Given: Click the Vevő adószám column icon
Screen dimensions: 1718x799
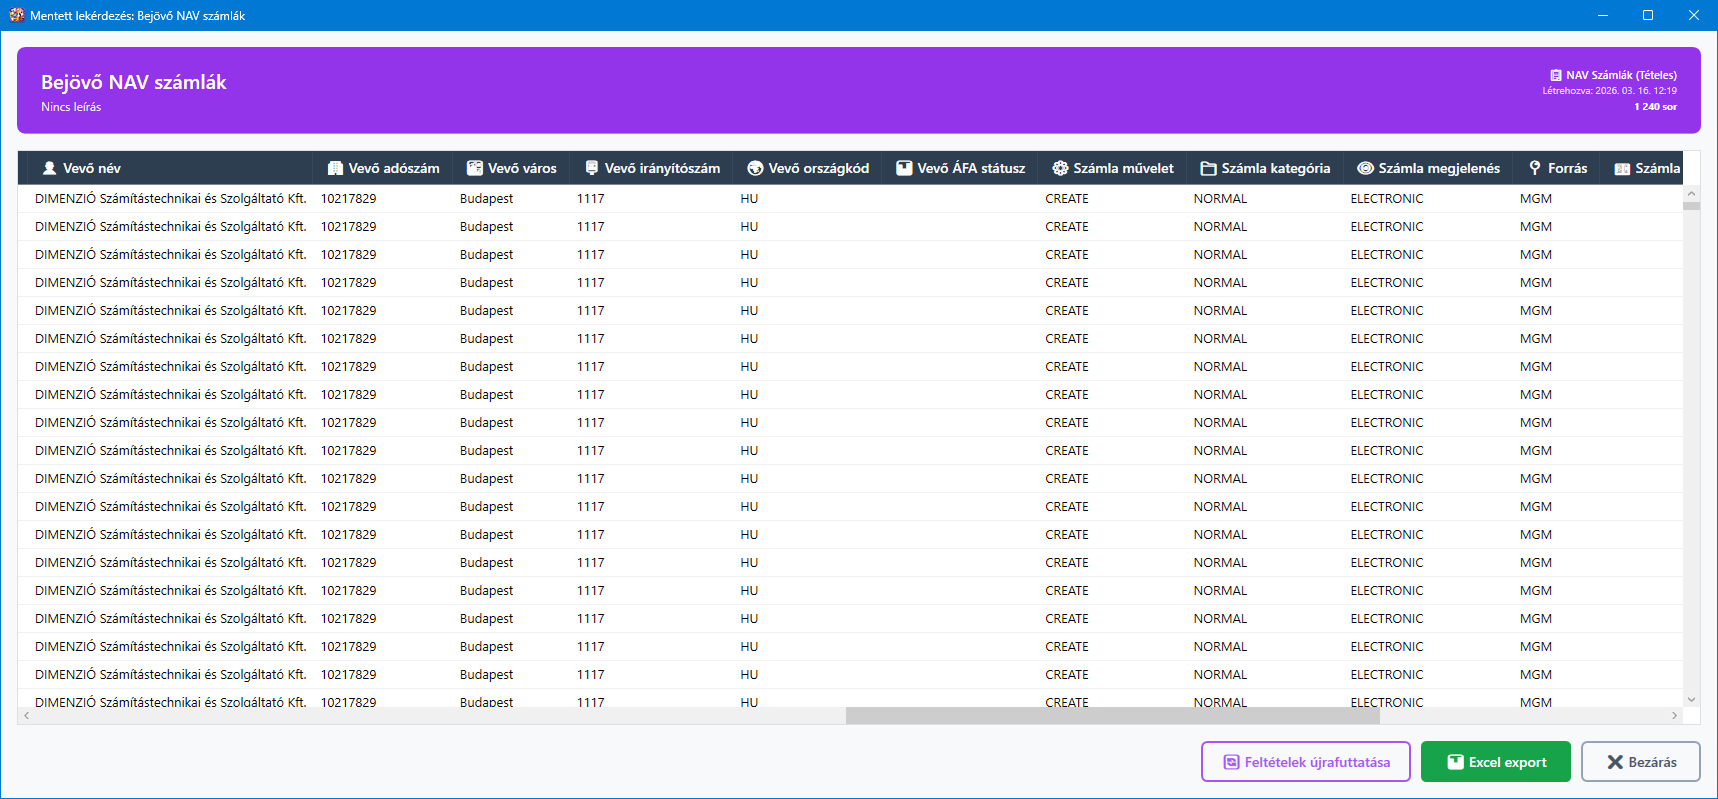Looking at the screenshot, I should click(335, 168).
